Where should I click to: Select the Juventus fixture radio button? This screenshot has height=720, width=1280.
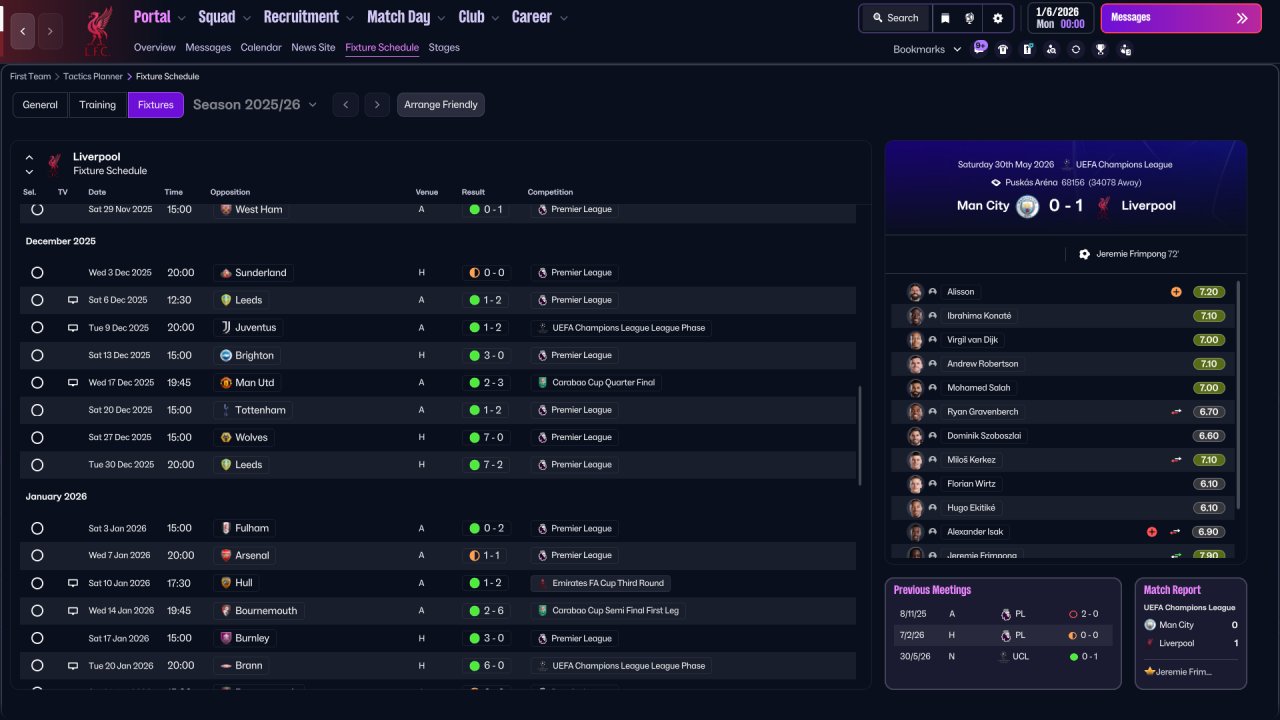pyautogui.click(x=37, y=327)
